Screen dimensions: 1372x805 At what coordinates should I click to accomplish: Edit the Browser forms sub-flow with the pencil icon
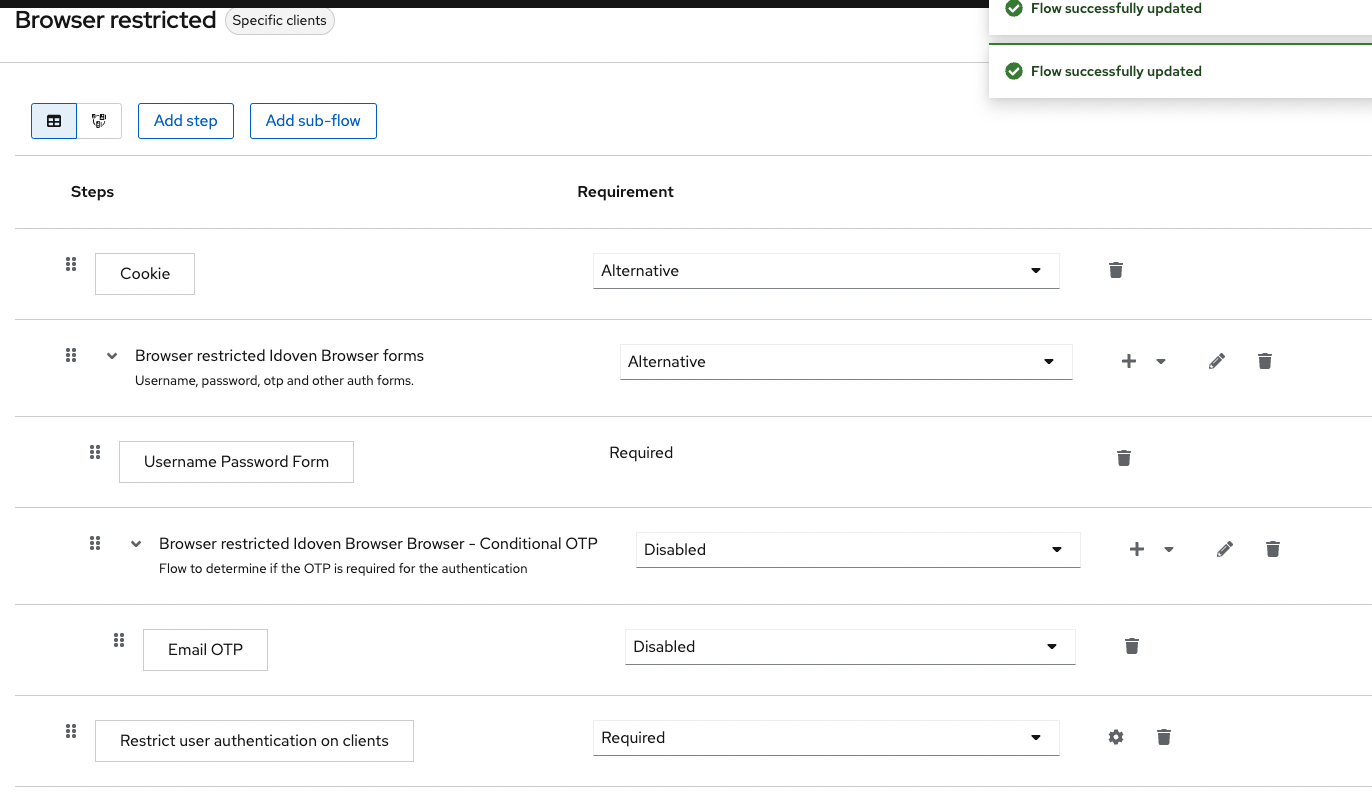tap(1216, 361)
